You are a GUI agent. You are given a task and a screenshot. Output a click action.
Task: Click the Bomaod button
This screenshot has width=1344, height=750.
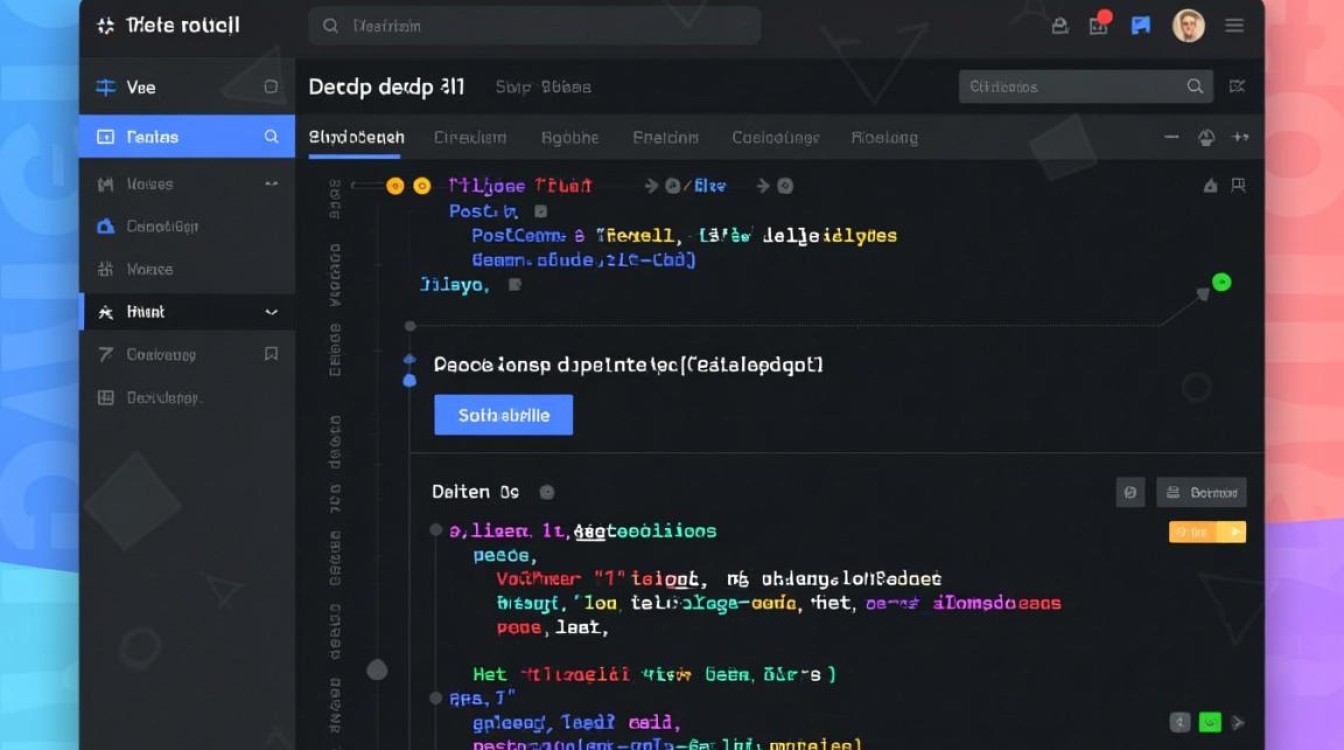tap(1202, 492)
